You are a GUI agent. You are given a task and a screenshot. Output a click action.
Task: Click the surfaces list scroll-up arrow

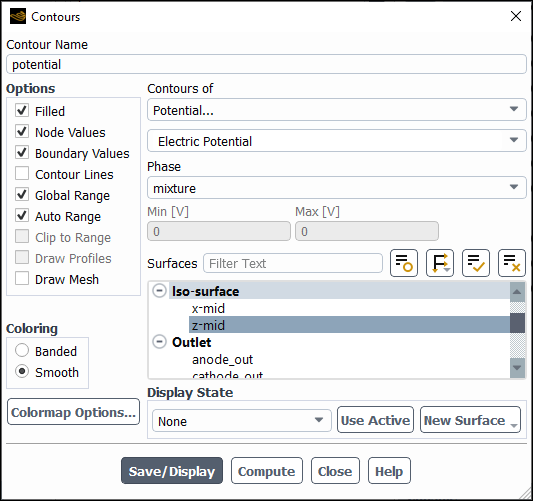tap(517, 292)
